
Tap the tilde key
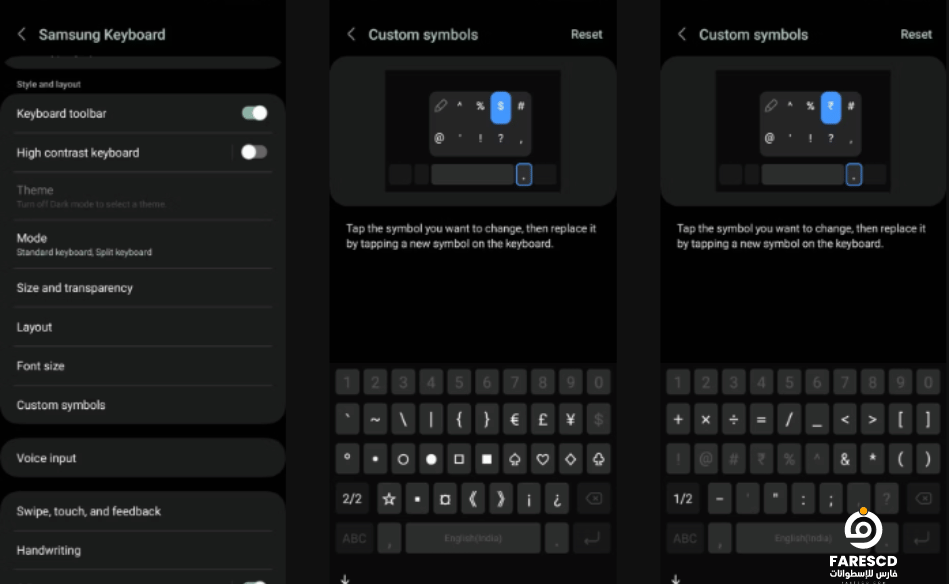point(375,419)
